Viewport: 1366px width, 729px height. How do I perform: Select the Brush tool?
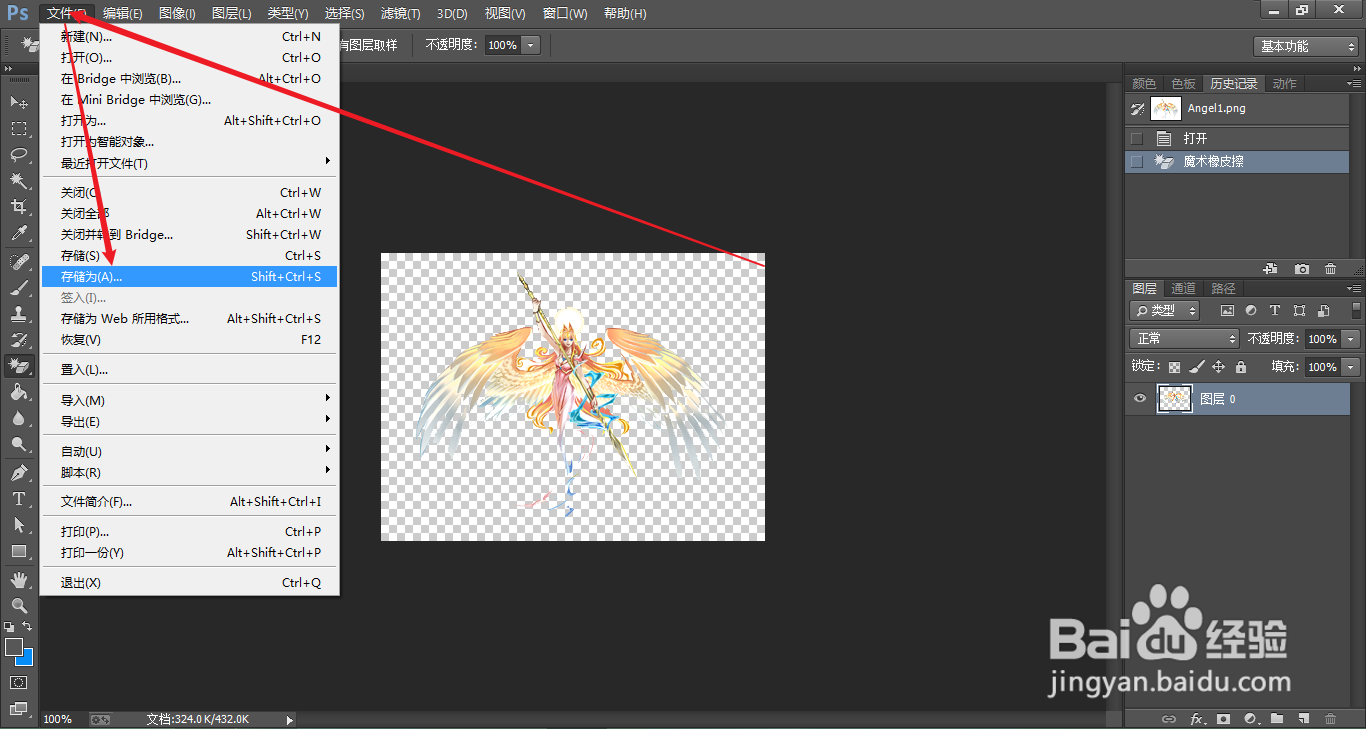tap(19, 288)
